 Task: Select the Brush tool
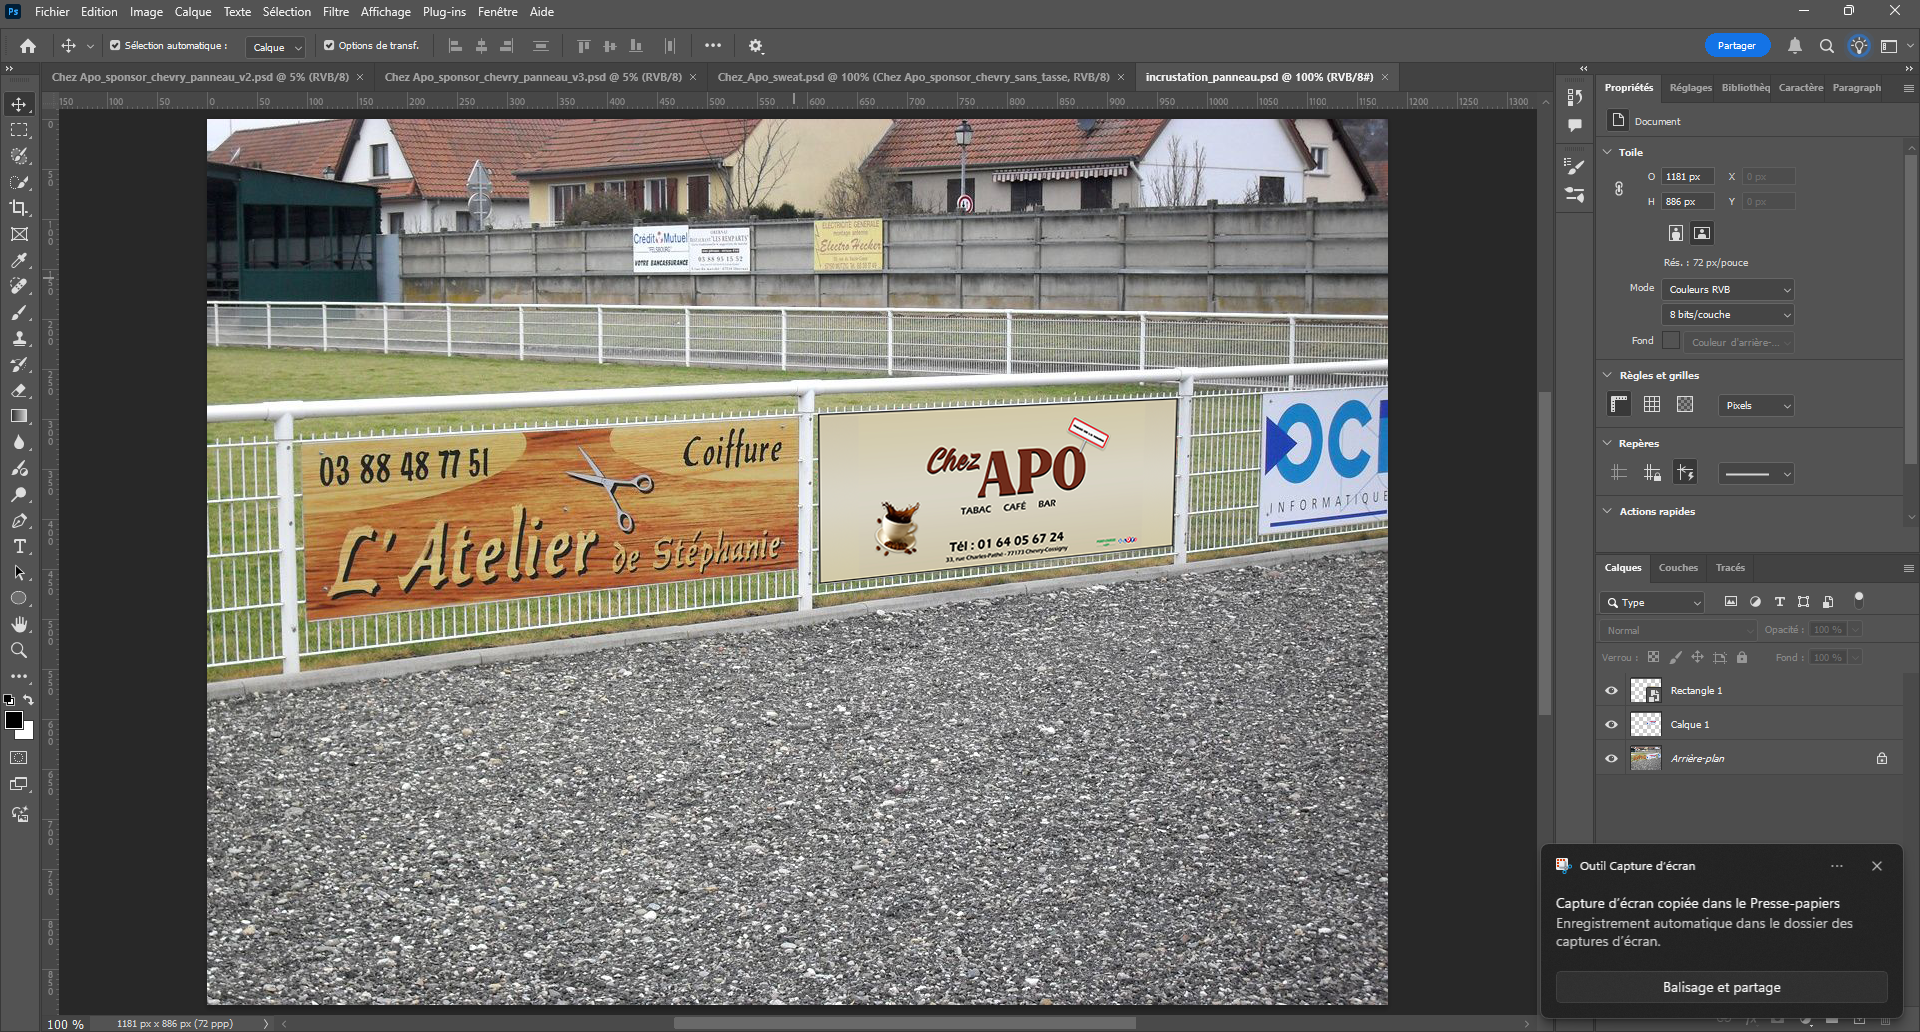point(19,312)
